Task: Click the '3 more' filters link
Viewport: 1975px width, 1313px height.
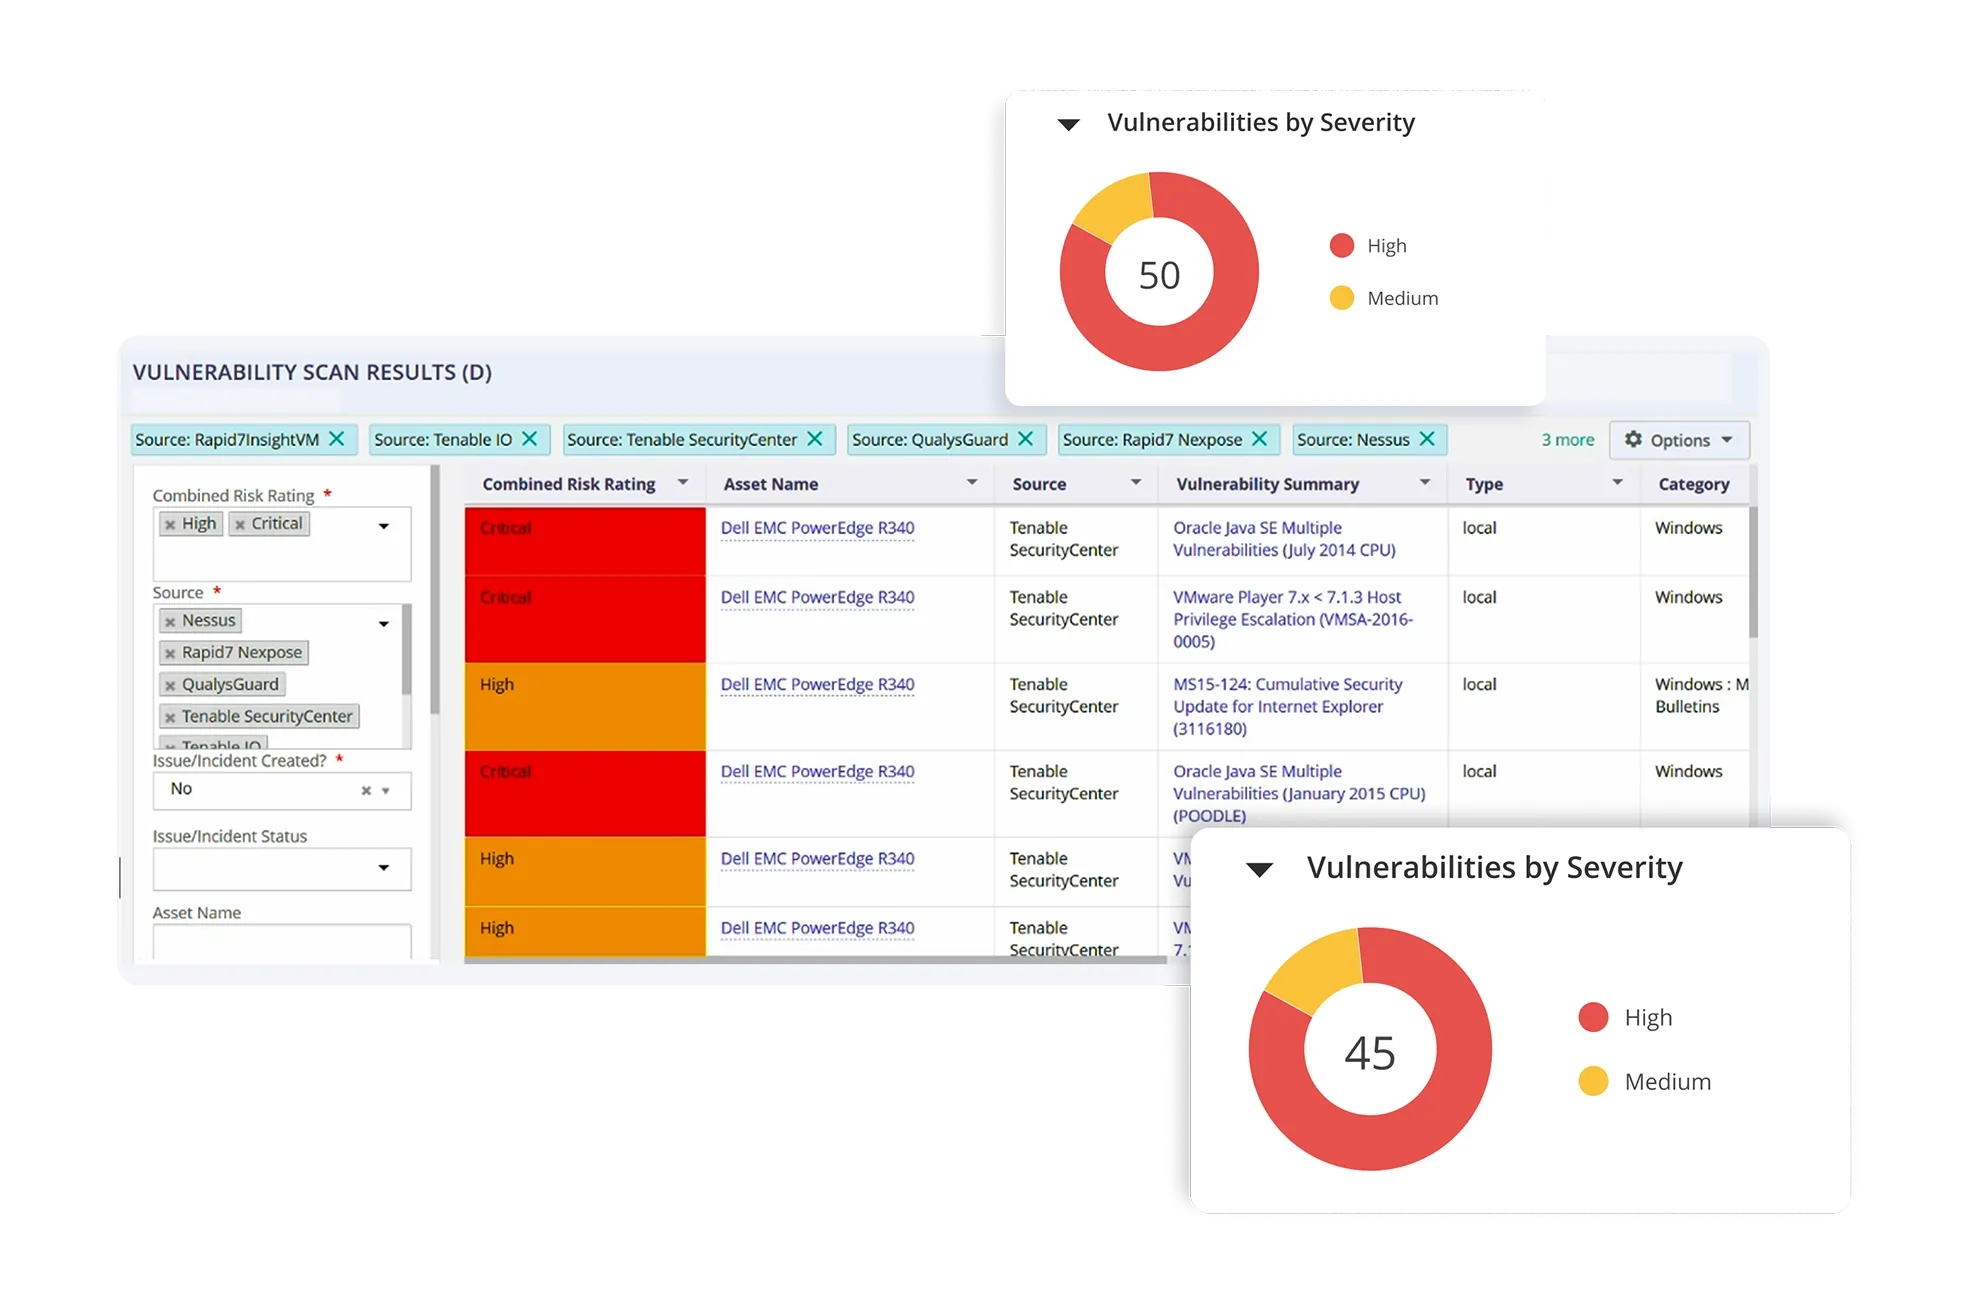Action: click(1567, 440)
